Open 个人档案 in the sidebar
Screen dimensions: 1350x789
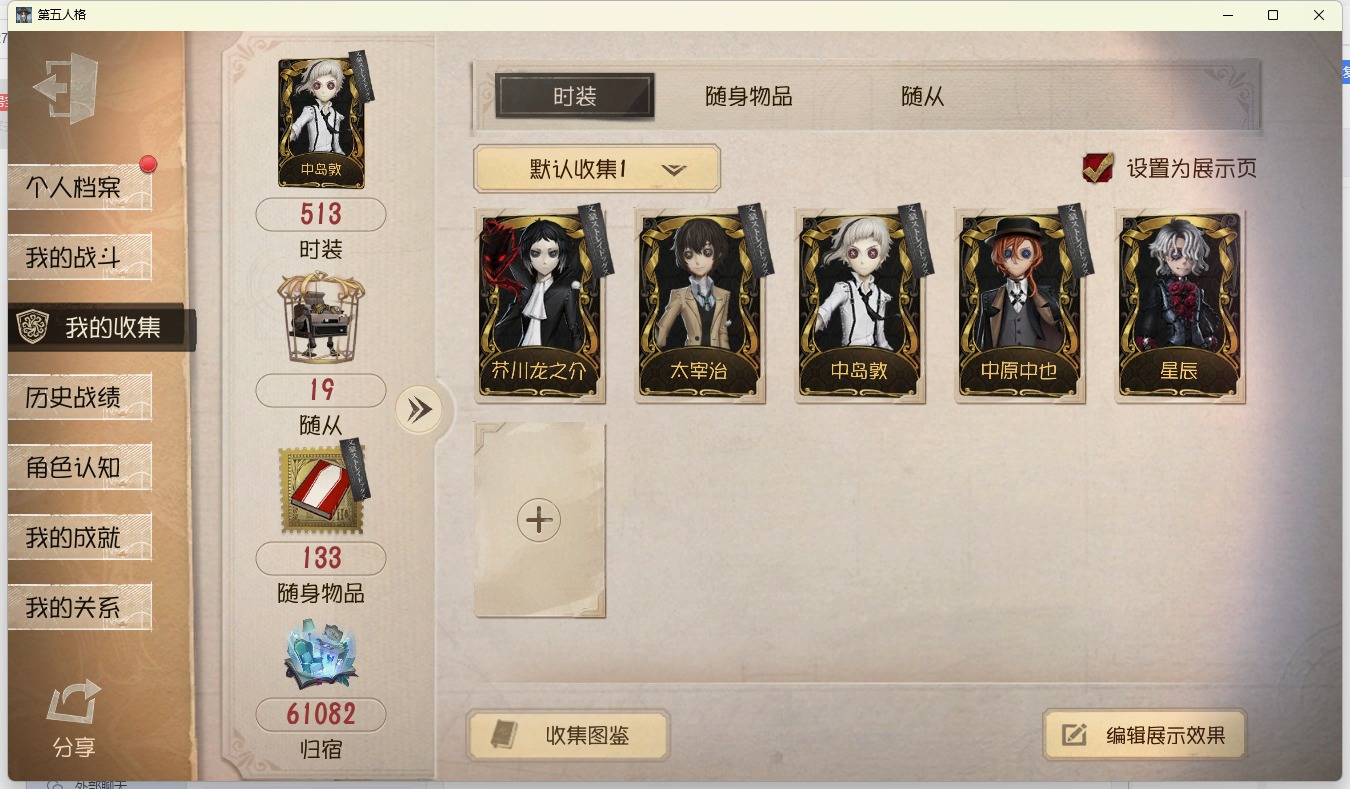[x=80, y=188]
